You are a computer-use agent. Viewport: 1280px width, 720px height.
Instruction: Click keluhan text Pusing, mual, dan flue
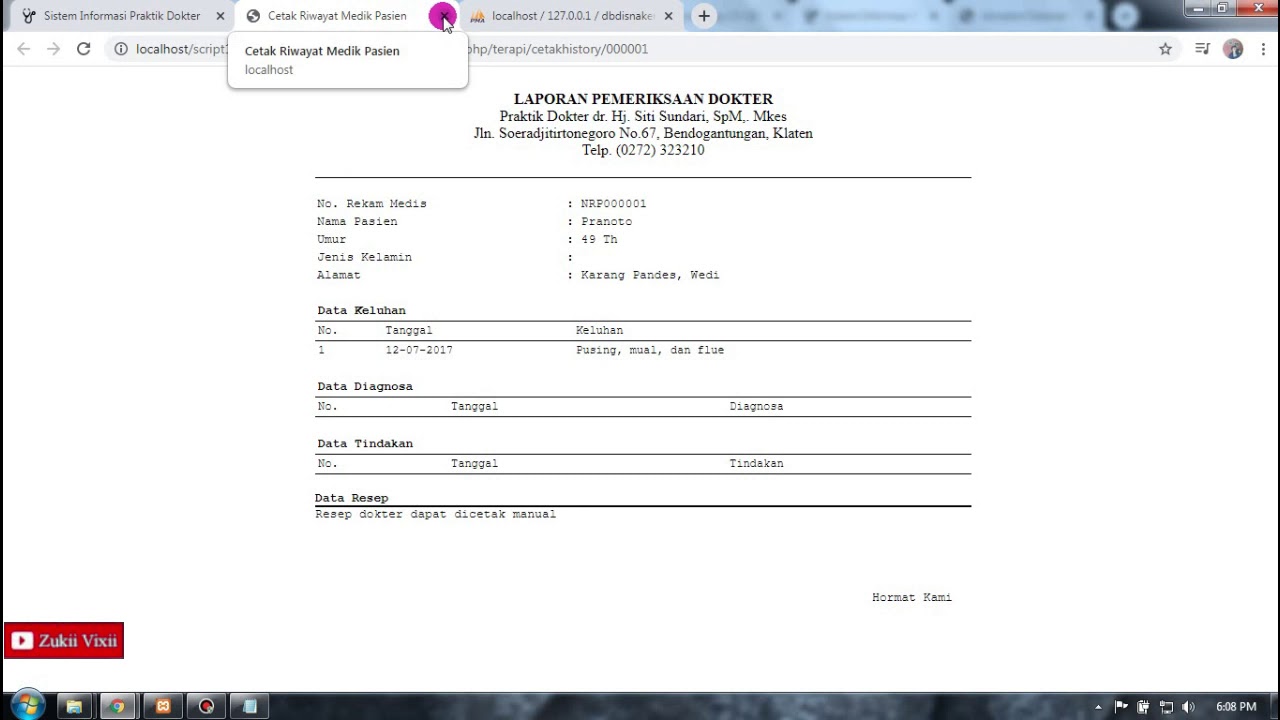click(650, 351)
